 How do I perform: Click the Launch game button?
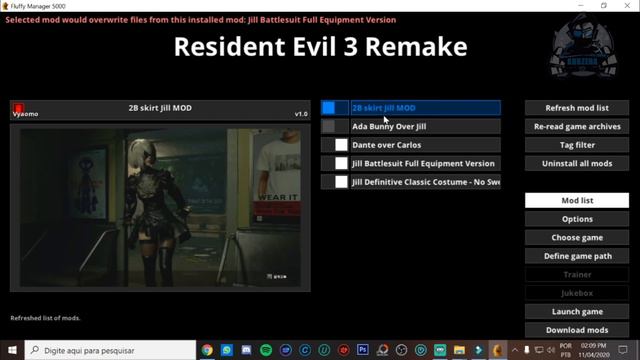pyautogui.click(x=577, y=311)
